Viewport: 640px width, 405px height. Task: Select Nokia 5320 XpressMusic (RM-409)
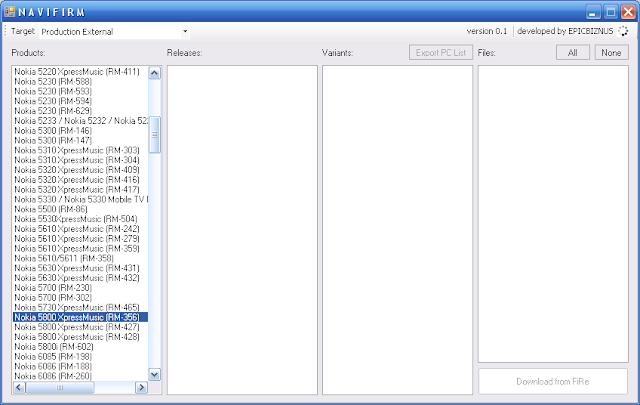(x=80, y=170)
